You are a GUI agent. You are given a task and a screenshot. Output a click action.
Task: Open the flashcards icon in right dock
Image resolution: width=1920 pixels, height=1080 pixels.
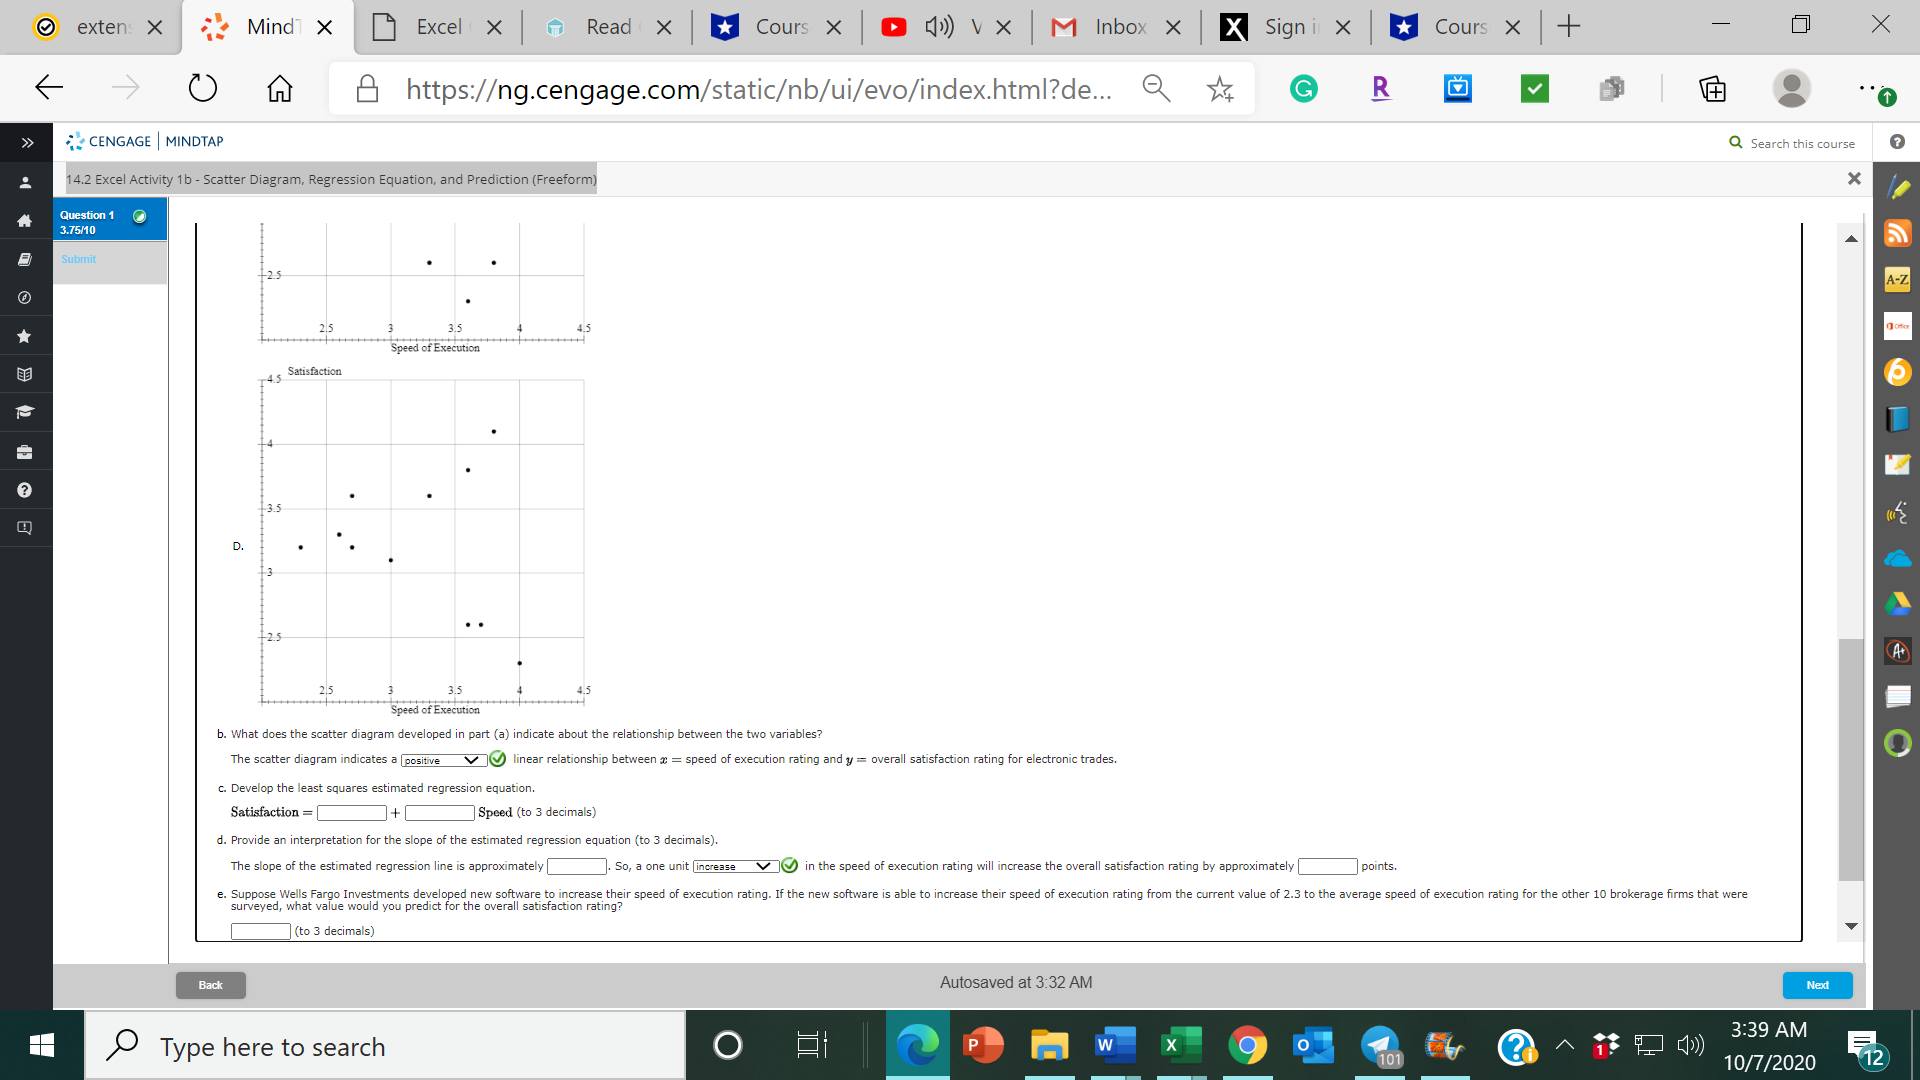click(1897, 695)
